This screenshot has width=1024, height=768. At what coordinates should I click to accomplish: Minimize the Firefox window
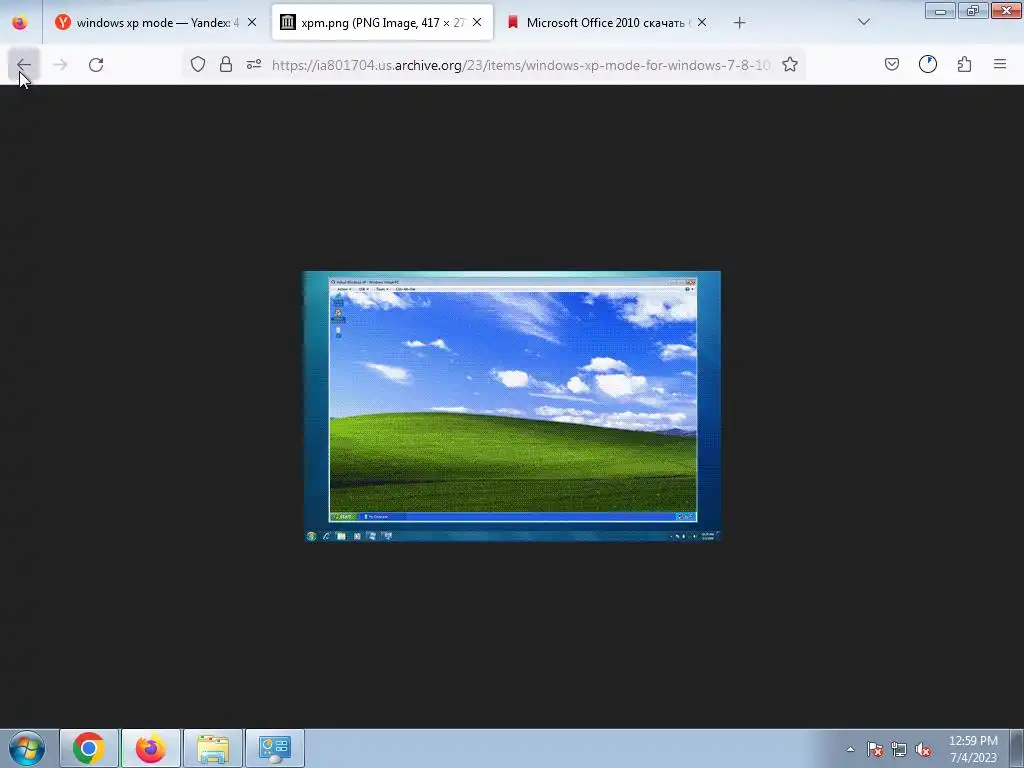click(940, 10)
